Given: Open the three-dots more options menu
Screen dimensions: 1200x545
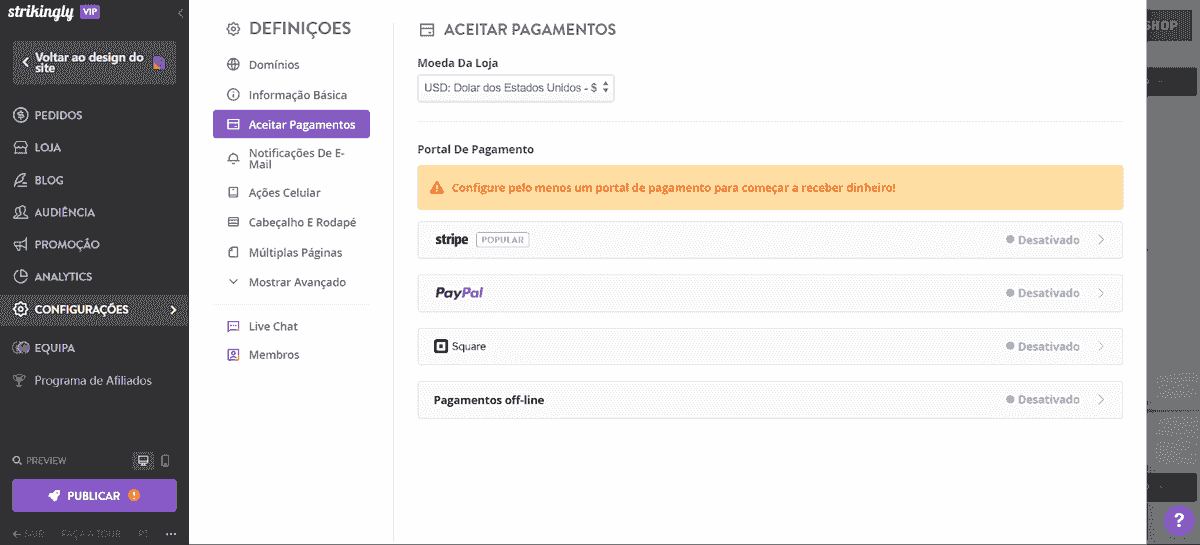Looking at the screenshot, I should coord(171,534).
